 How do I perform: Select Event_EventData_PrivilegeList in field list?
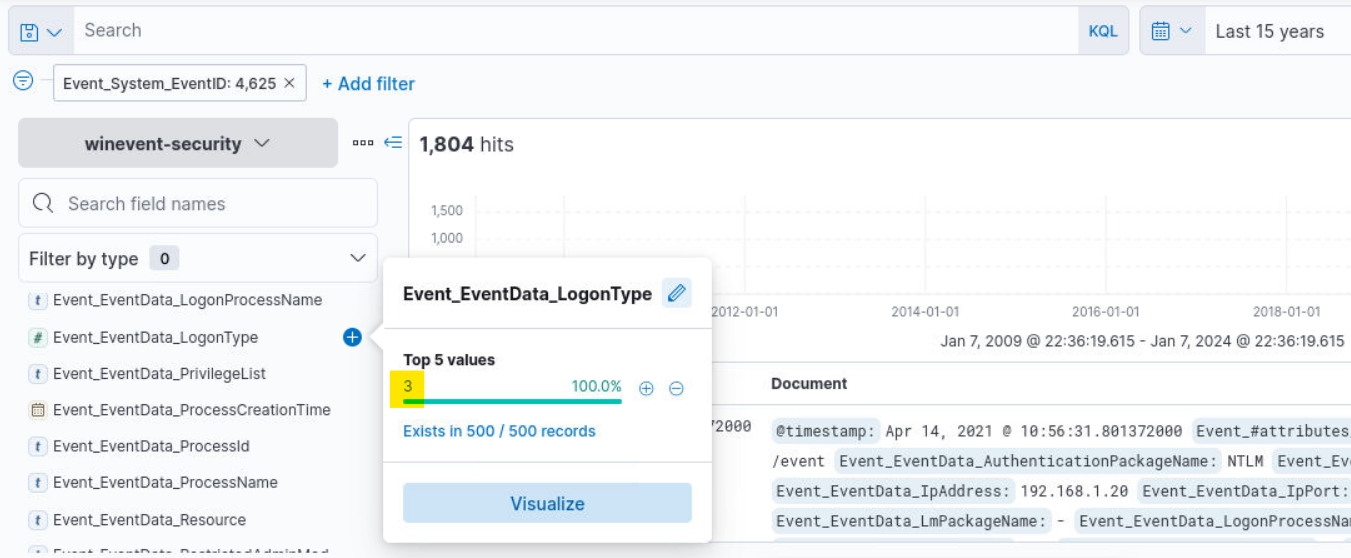[x=159, y=374]
